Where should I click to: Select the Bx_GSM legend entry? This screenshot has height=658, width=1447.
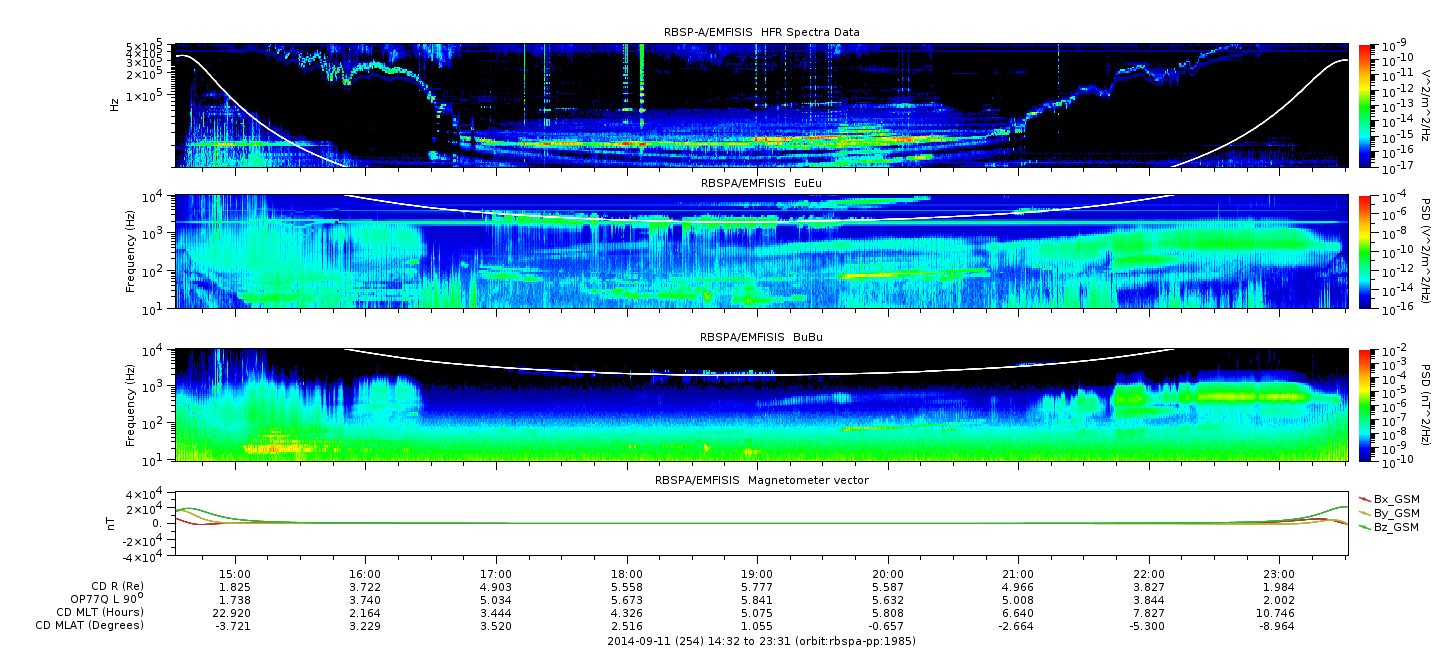click(x=1396, y=499)
